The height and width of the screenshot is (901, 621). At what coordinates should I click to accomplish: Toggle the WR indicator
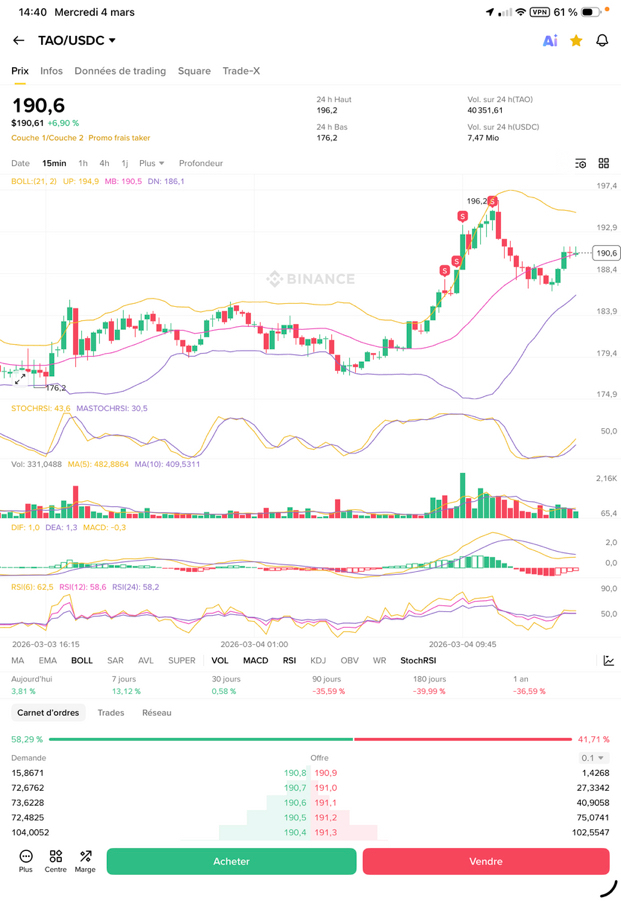click(380, 661)
